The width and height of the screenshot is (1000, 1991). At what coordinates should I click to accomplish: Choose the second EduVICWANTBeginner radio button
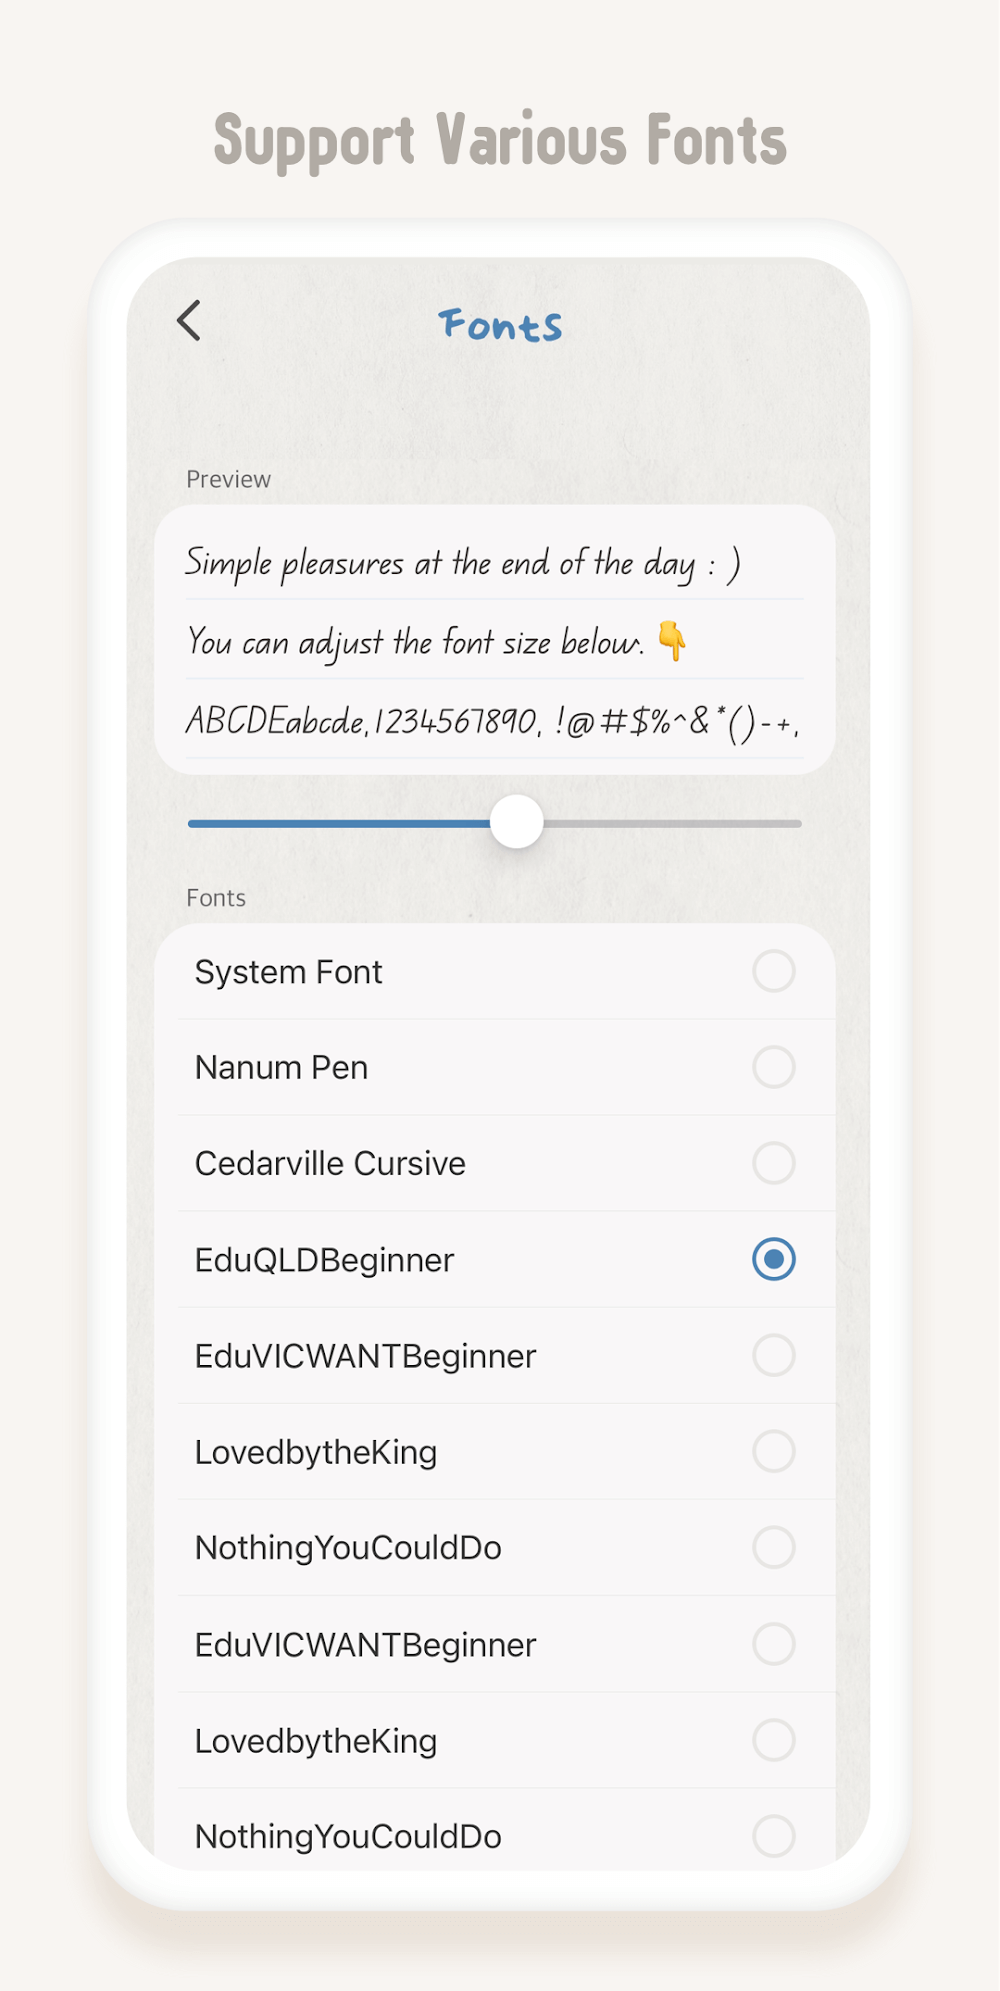[x=773, y=1644]
